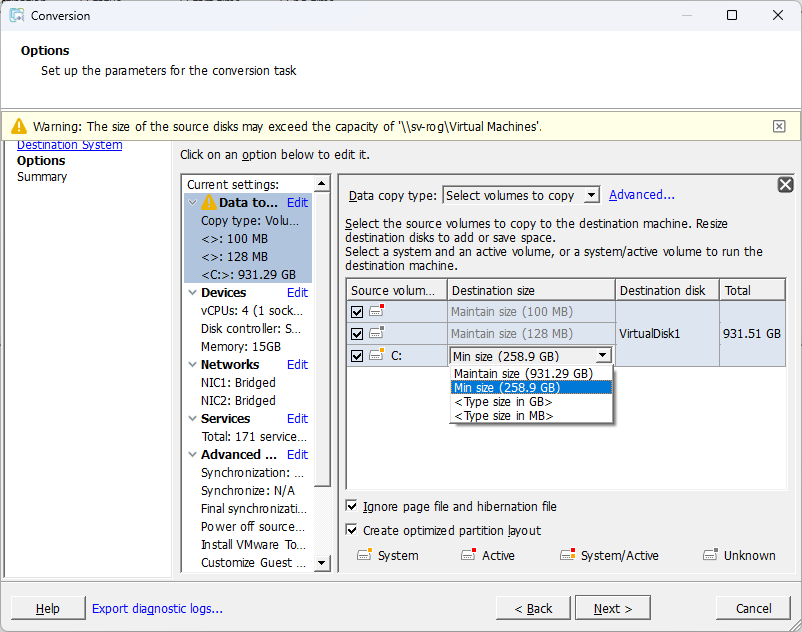
Task: Click the Total column header
Action: tap(752, 290)
